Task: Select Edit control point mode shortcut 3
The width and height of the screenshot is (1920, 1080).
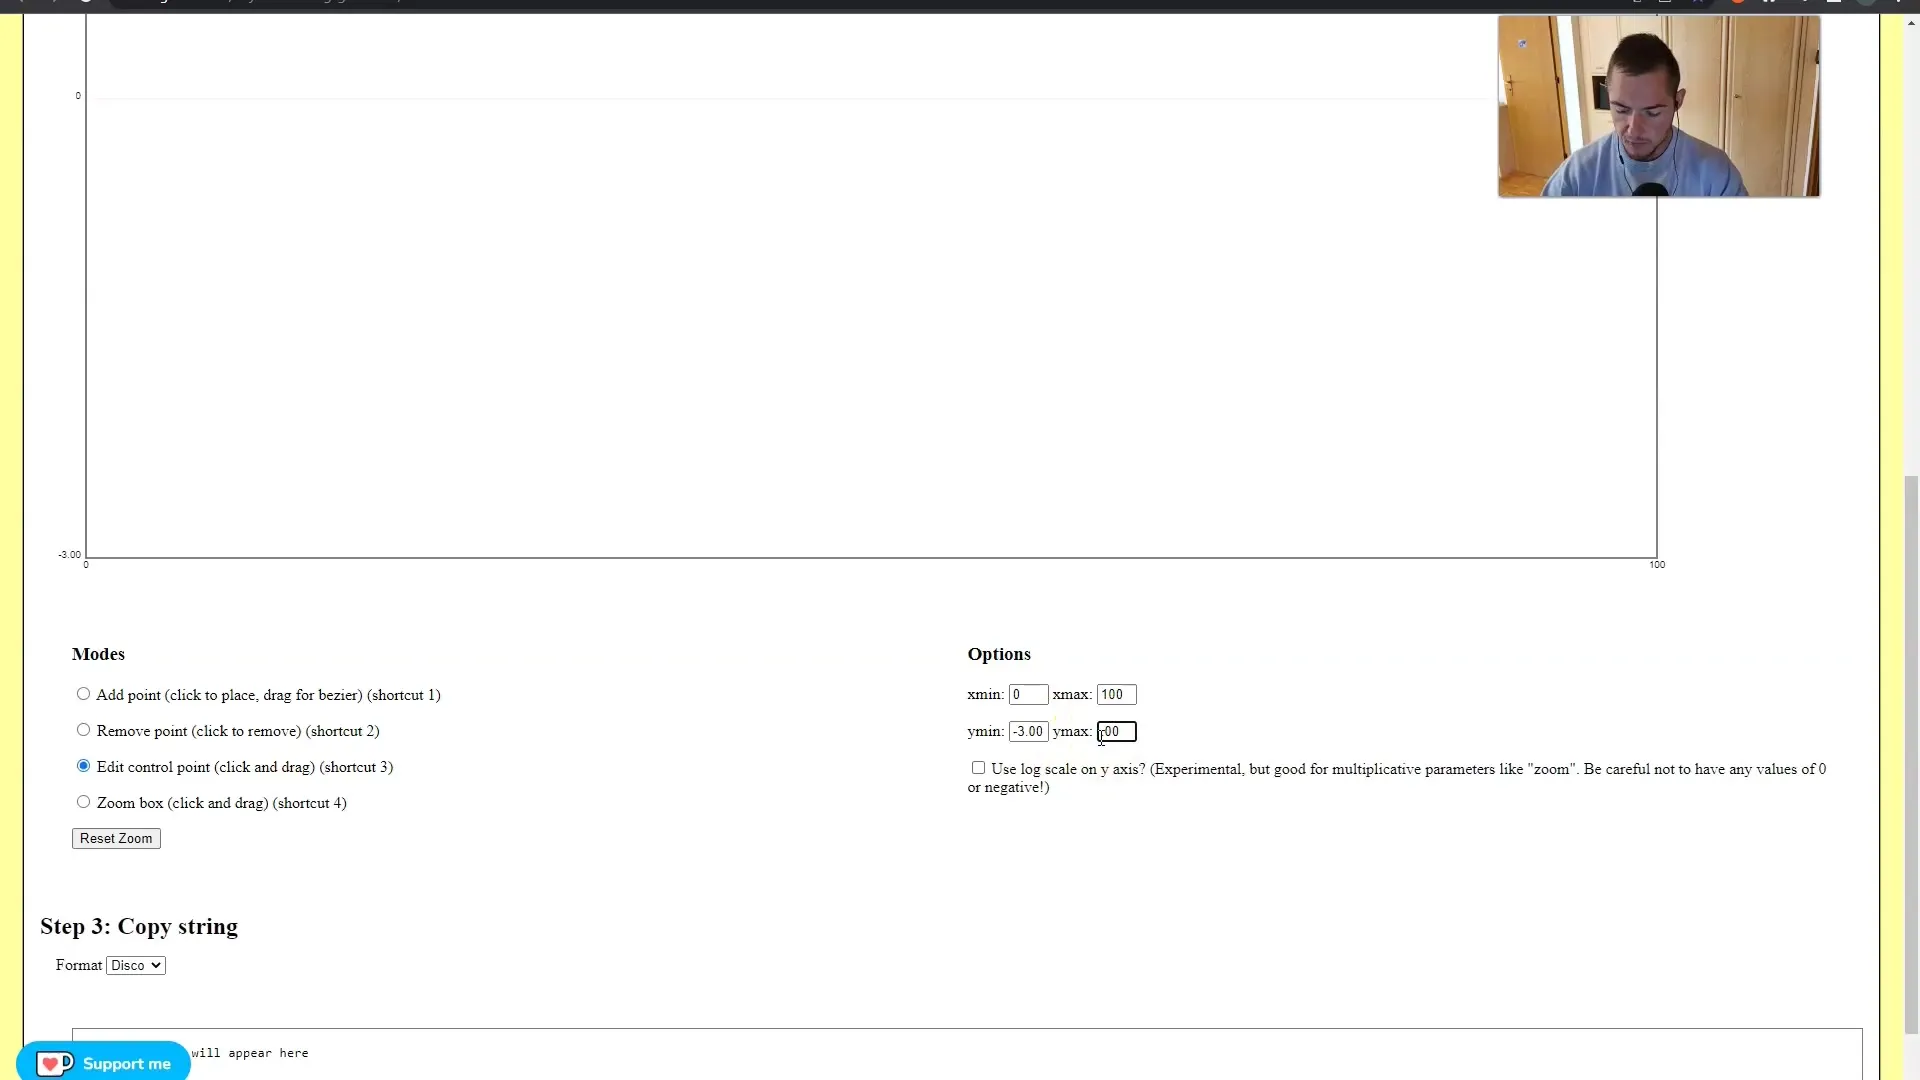Action: (82, 765)
